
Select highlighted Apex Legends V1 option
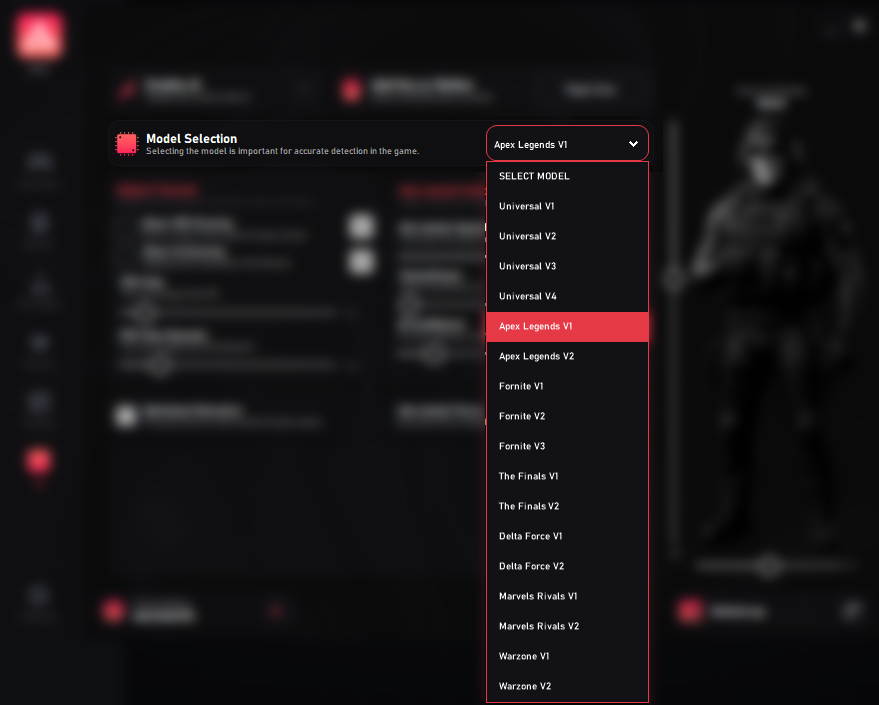point(567,327)
